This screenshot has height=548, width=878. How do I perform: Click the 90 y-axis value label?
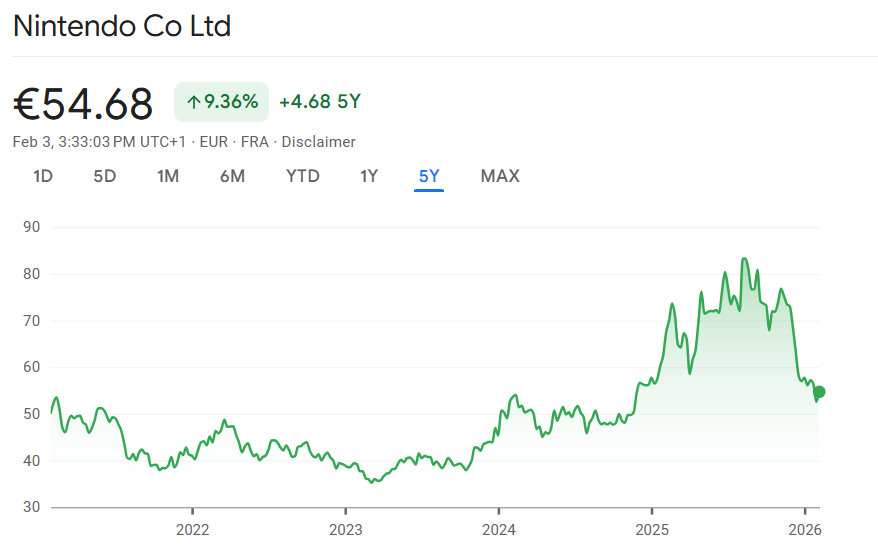[31, 227]
